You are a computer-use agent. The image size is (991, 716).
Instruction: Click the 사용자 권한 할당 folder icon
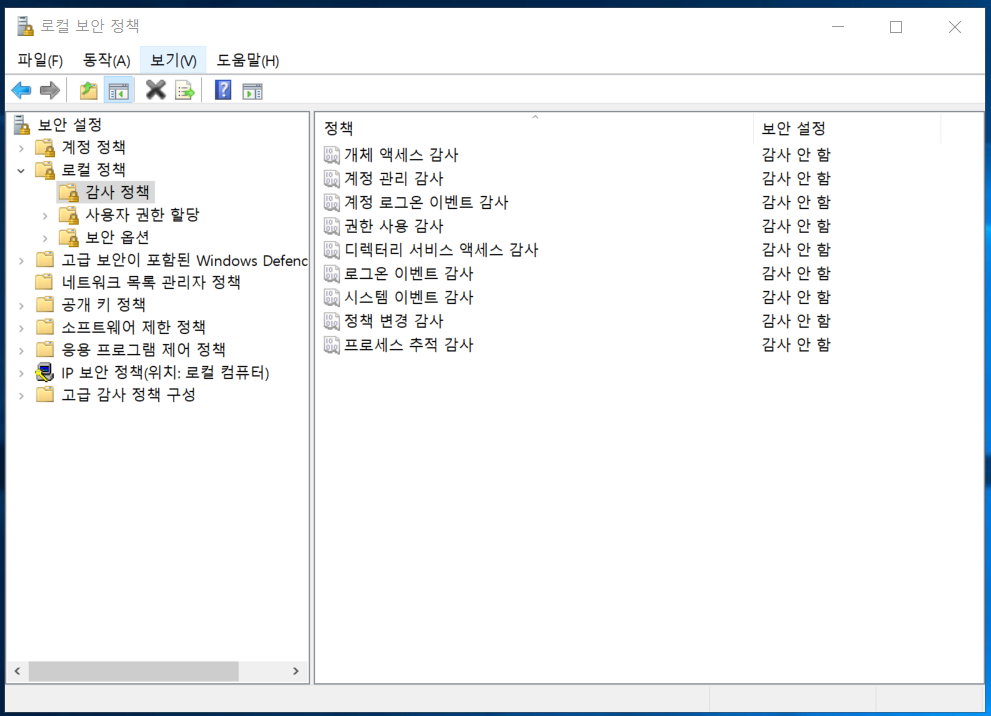pos(69,215)
